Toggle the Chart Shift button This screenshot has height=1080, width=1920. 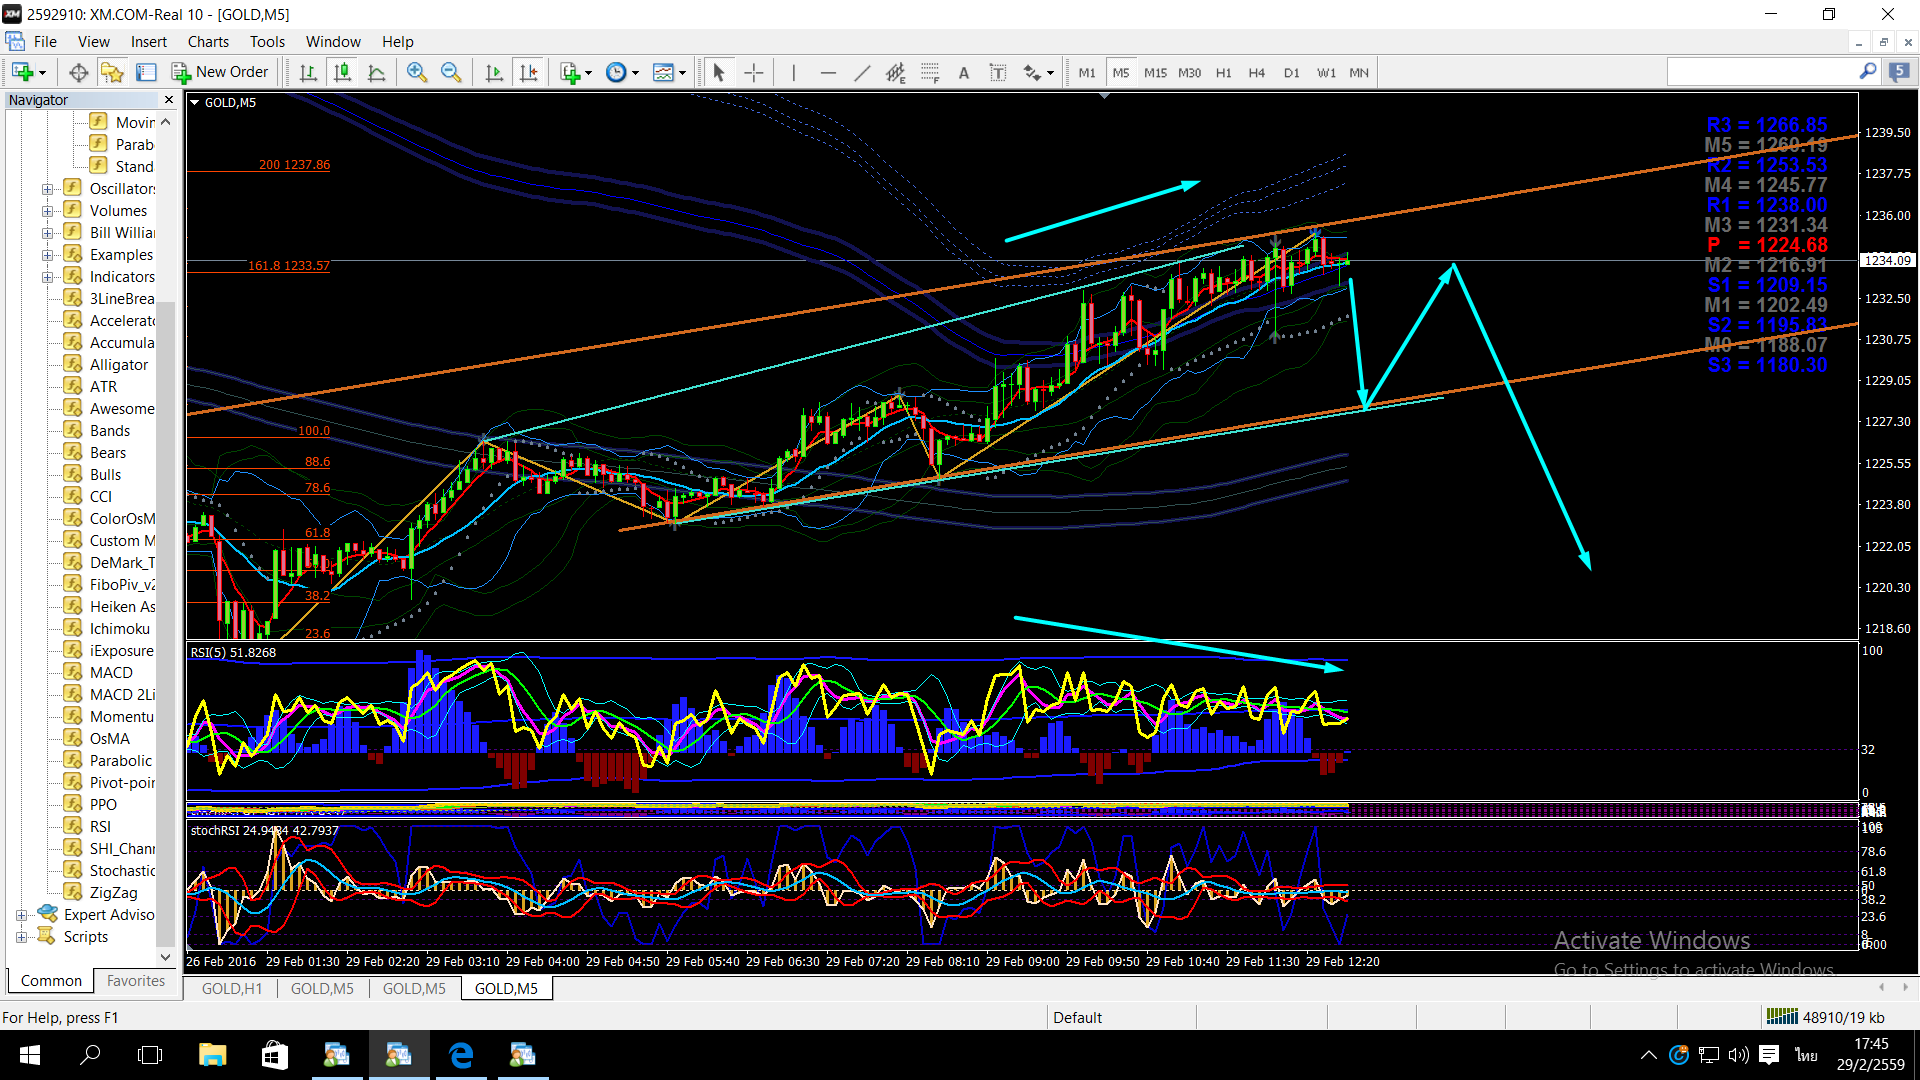point(528,72)
